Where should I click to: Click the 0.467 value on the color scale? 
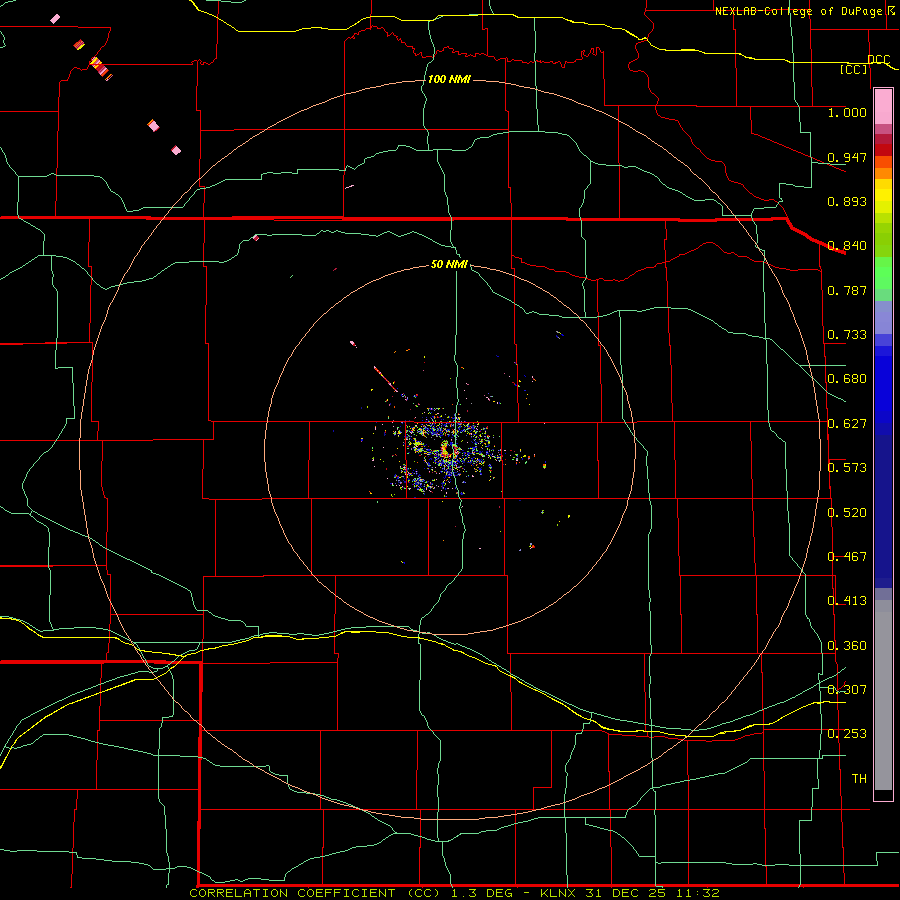click(847, 557)
